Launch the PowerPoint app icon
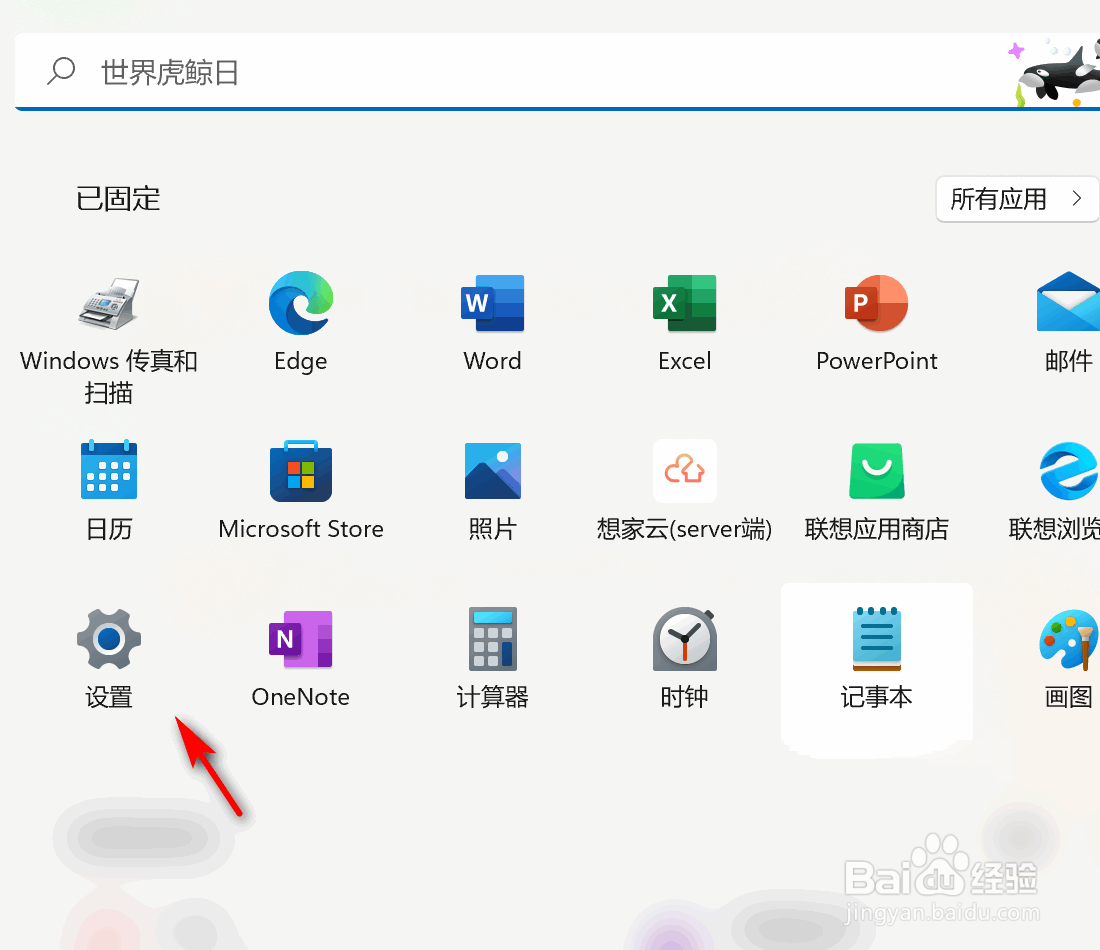This screenshot has width=1100, height=950. 876,303
